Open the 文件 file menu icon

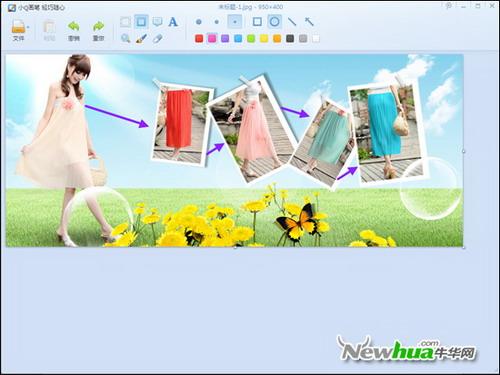click(18, 27)
